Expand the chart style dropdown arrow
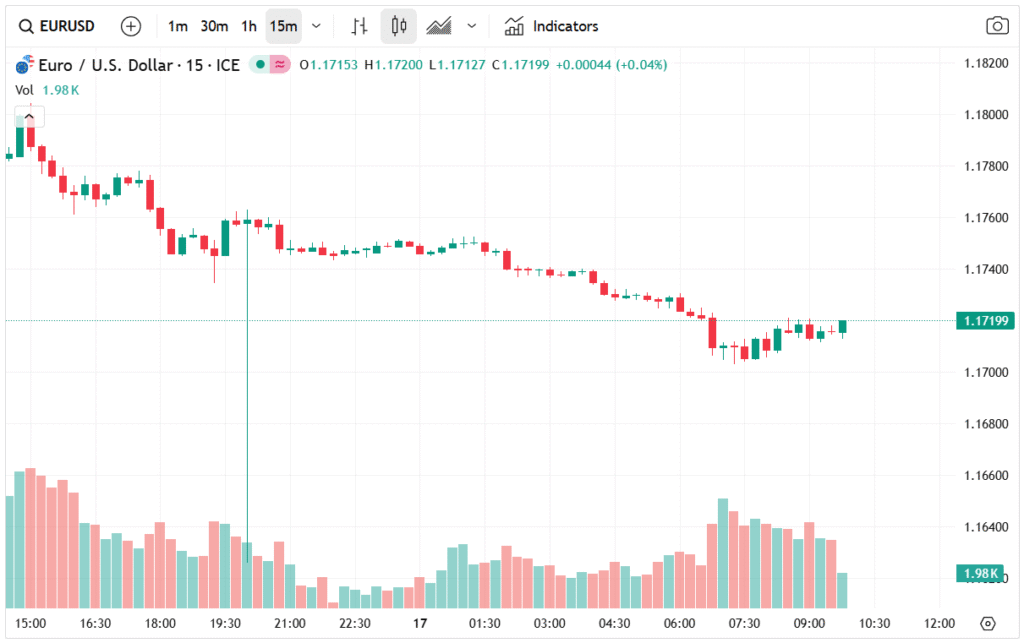 point(472,26)
